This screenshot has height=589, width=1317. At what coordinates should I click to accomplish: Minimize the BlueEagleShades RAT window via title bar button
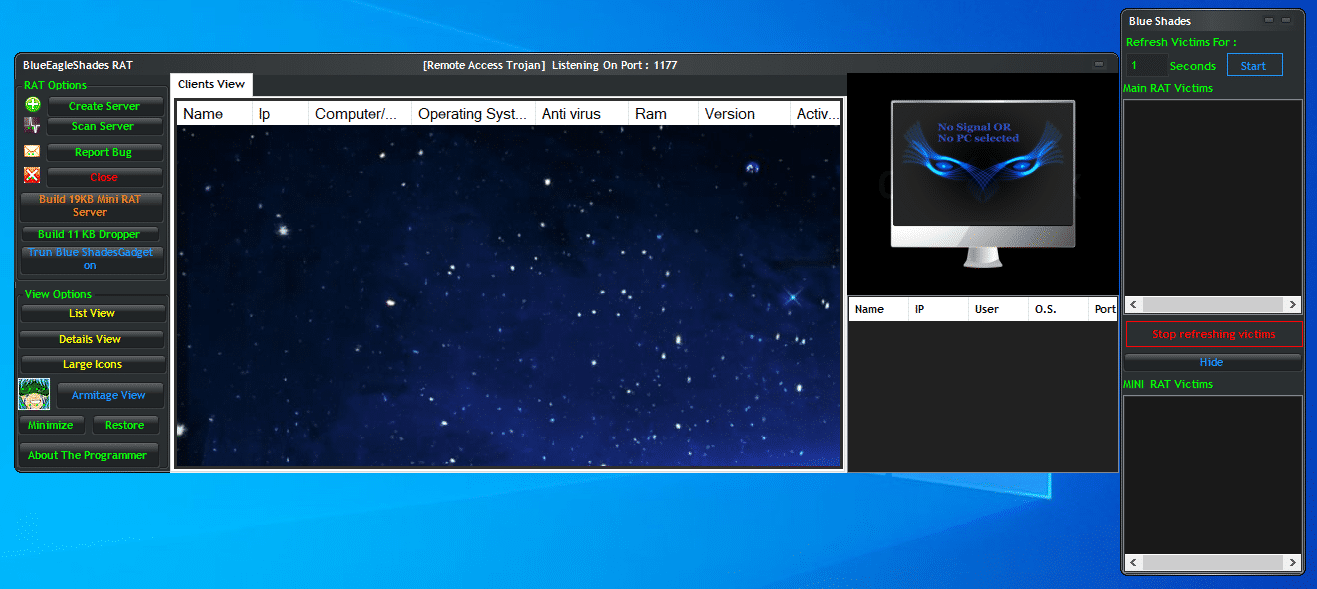click(x=1098, y=64)
